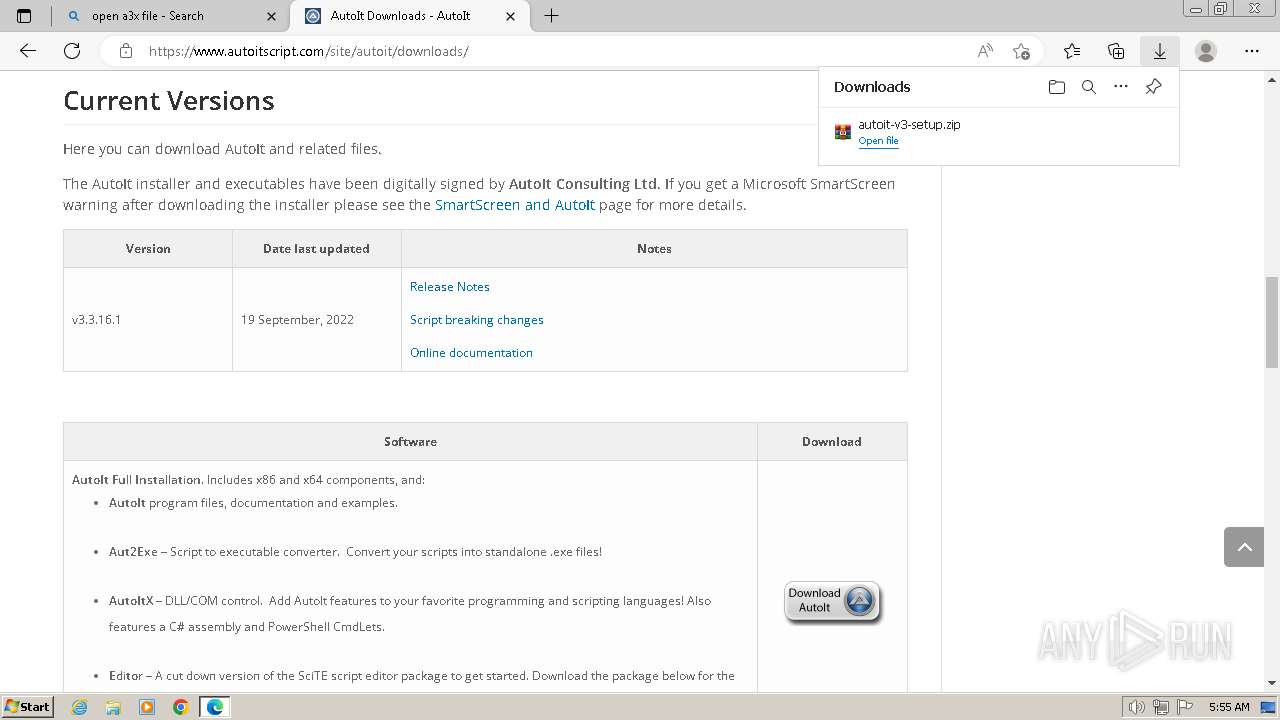This screenshot has width=1280, height=720.
Task: Click the scroll-to-top arrow button
Action: coord(1244,547)
